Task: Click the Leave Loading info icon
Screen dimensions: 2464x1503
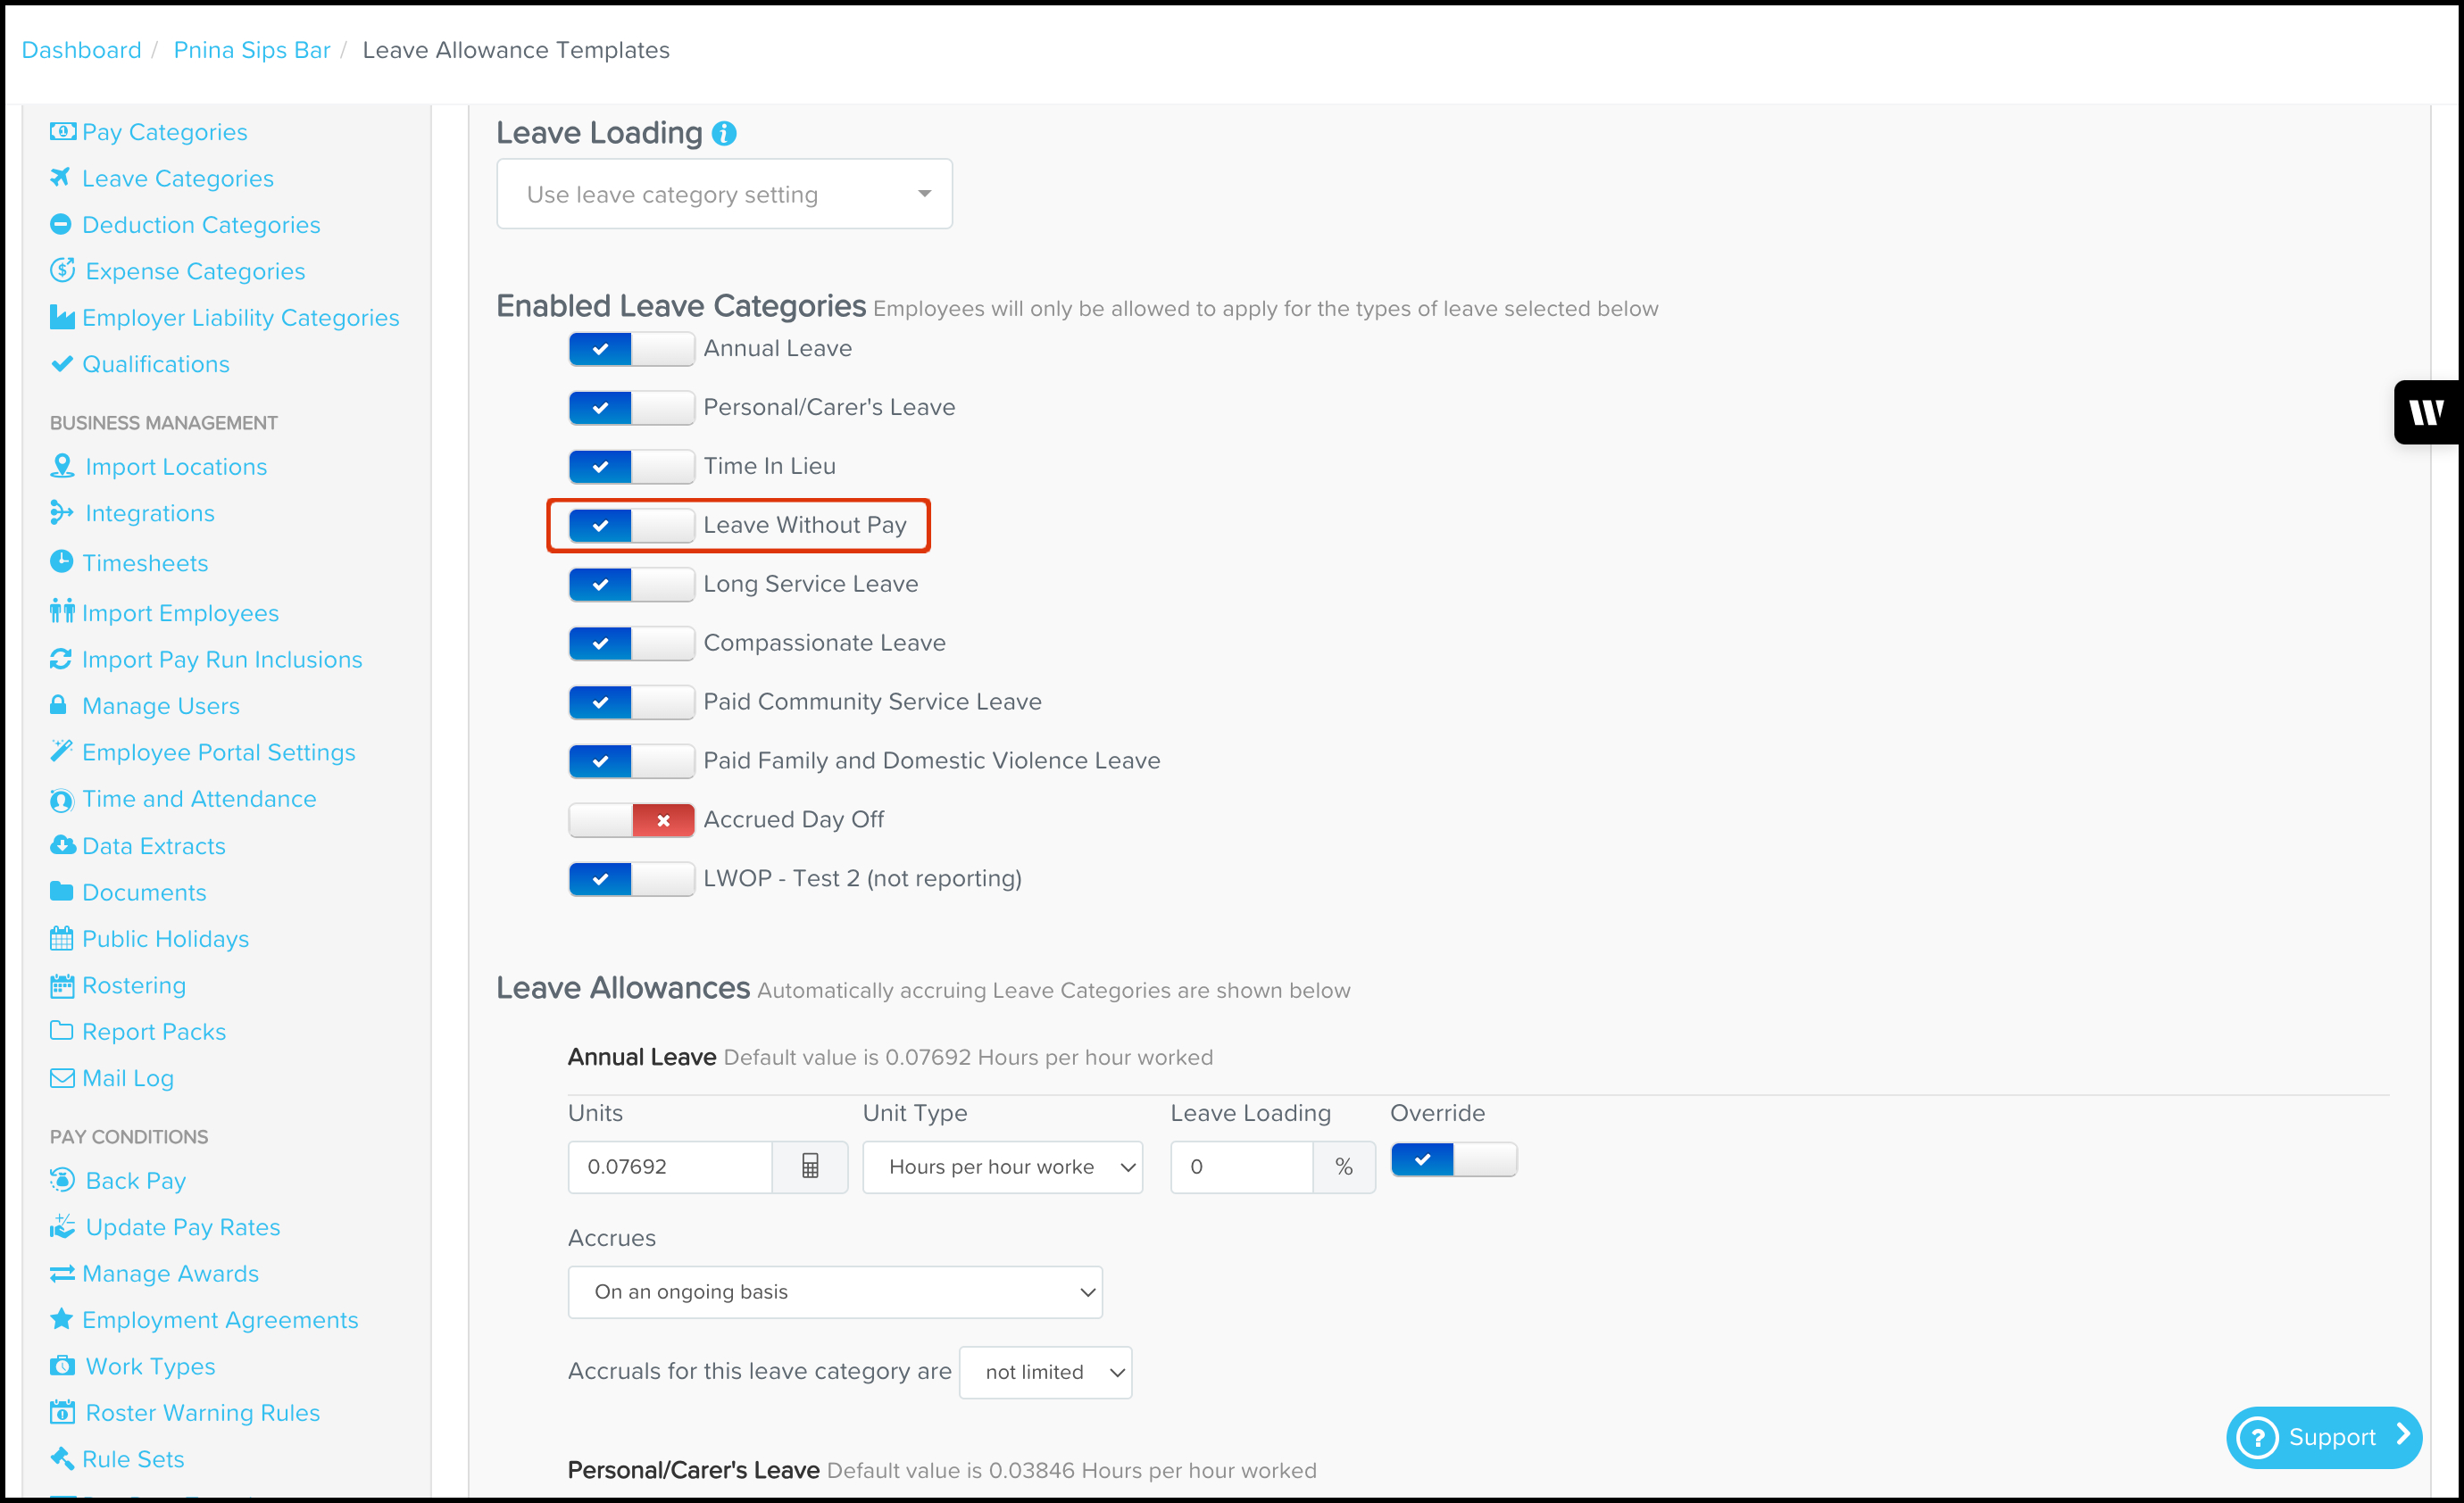Action: [724, 133]
